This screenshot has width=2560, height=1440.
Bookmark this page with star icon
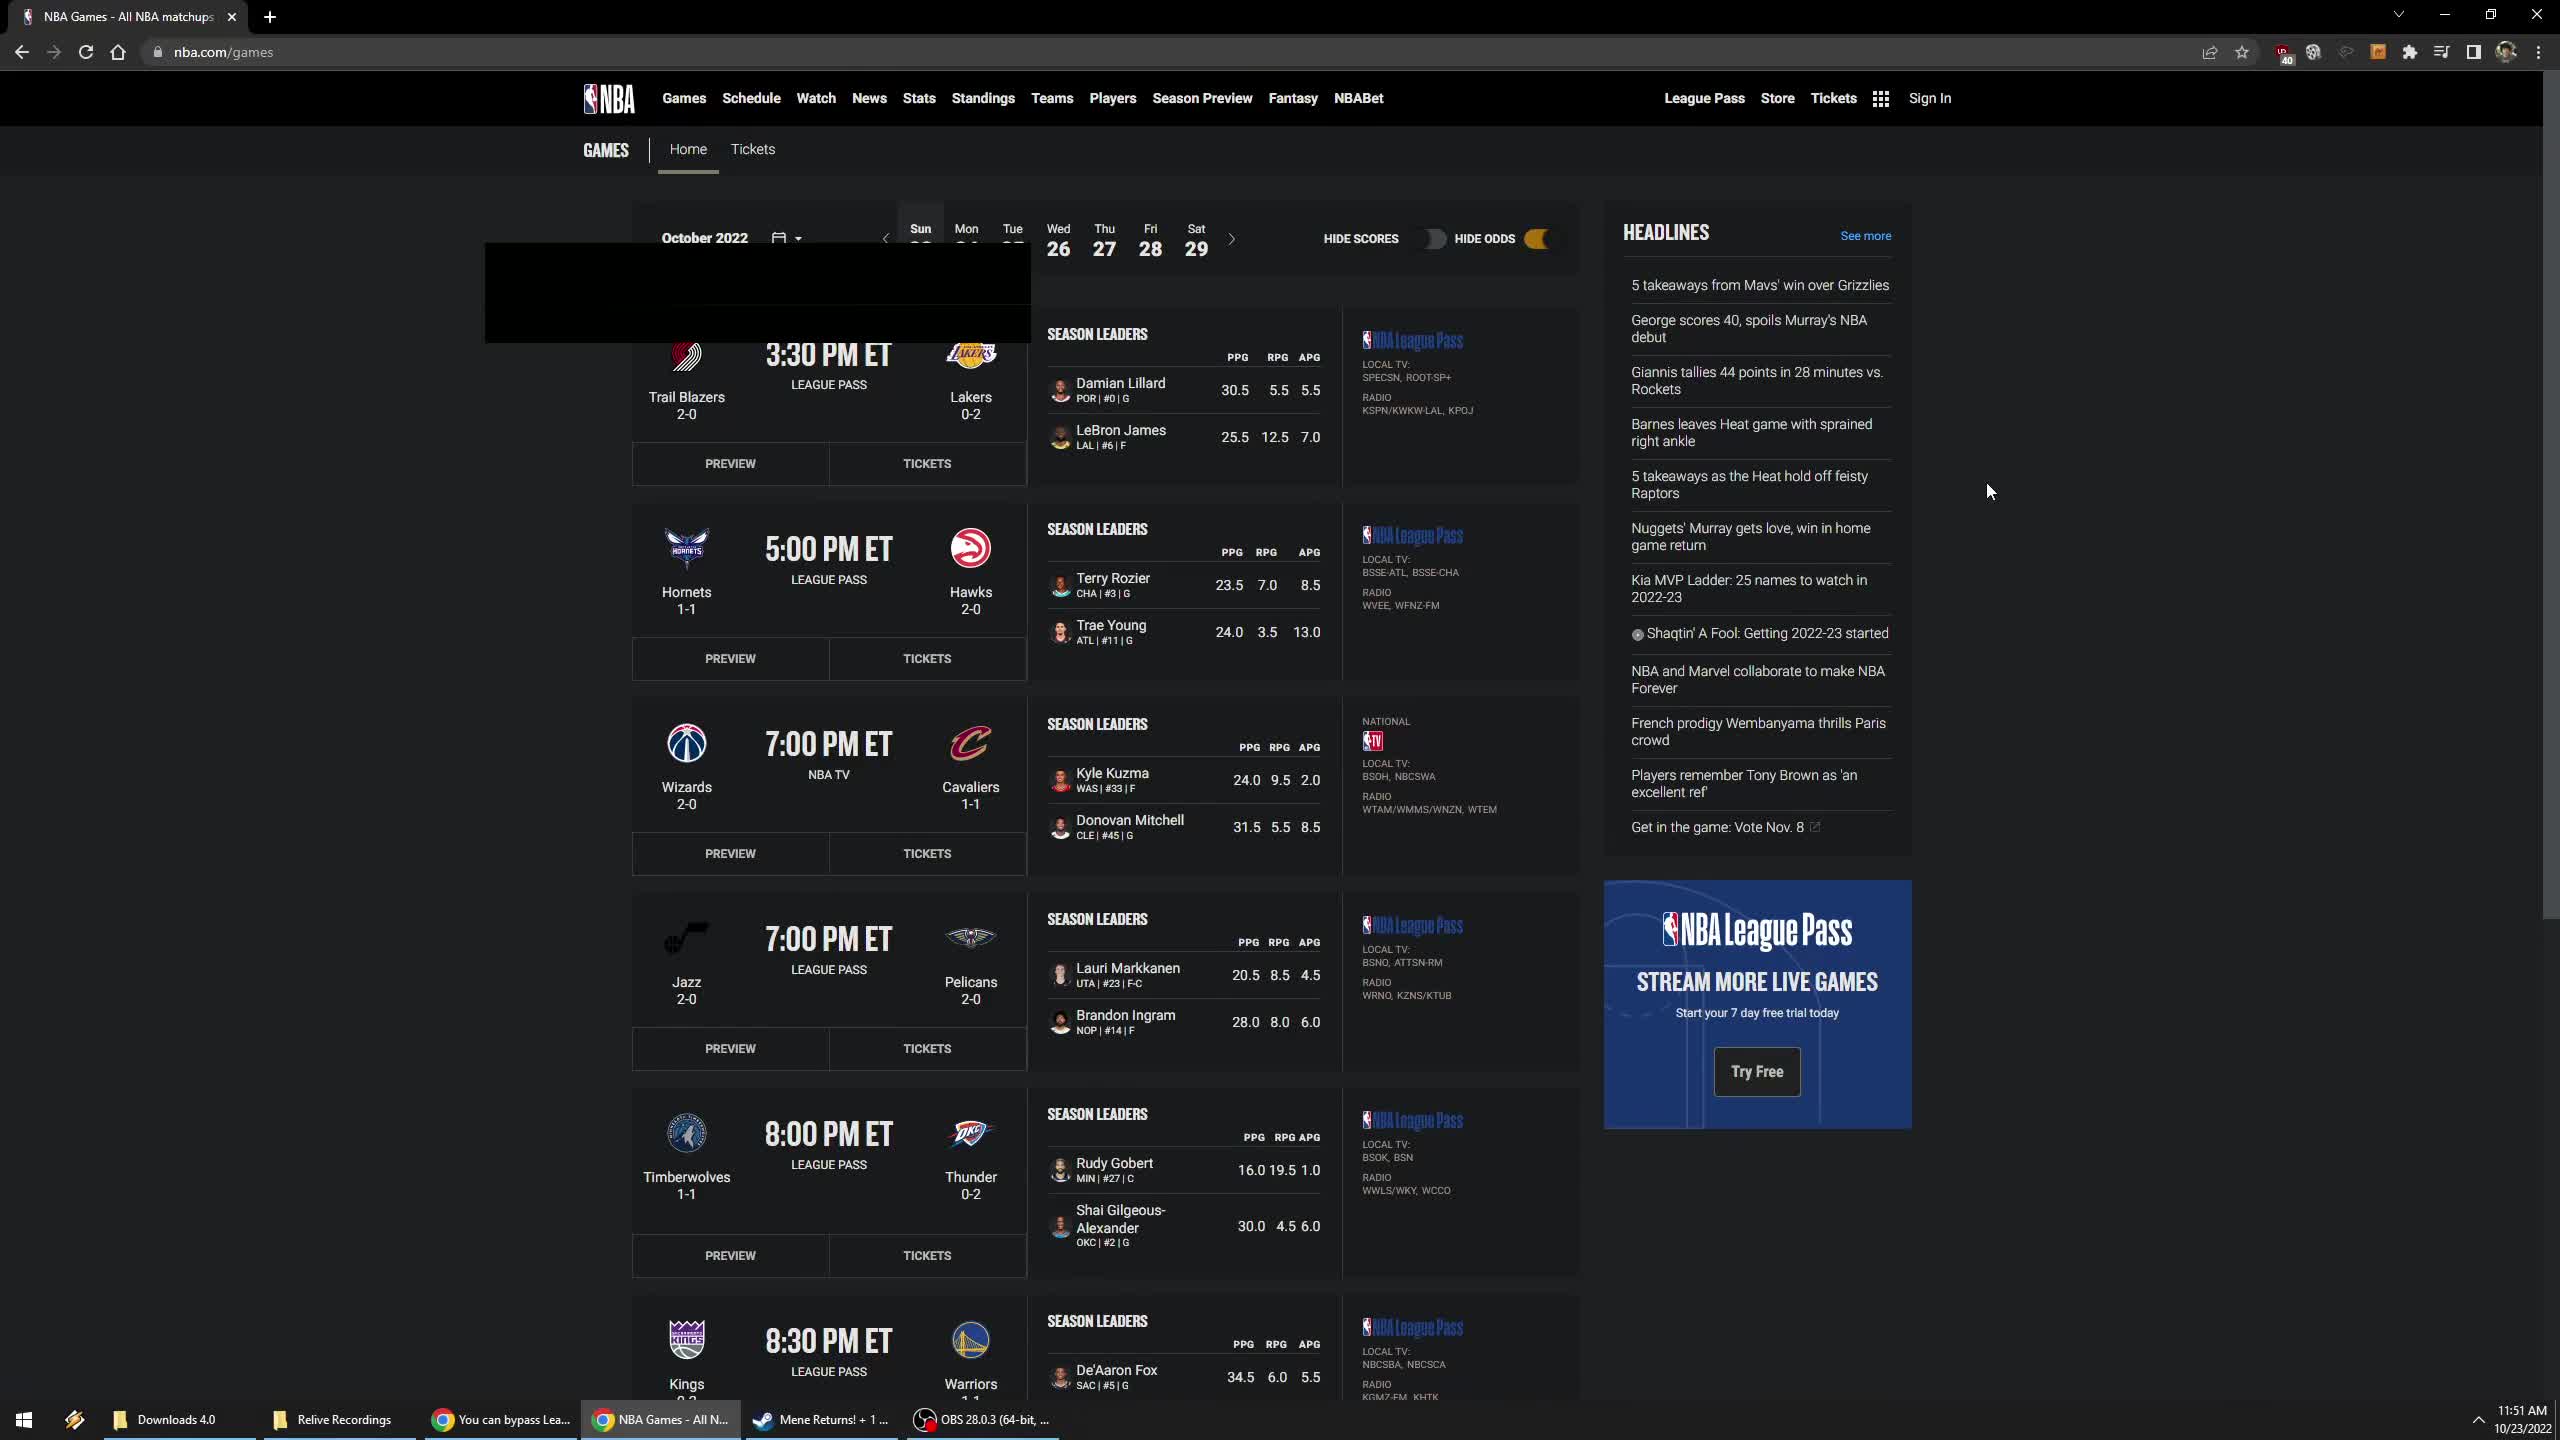click(2242, 52)
